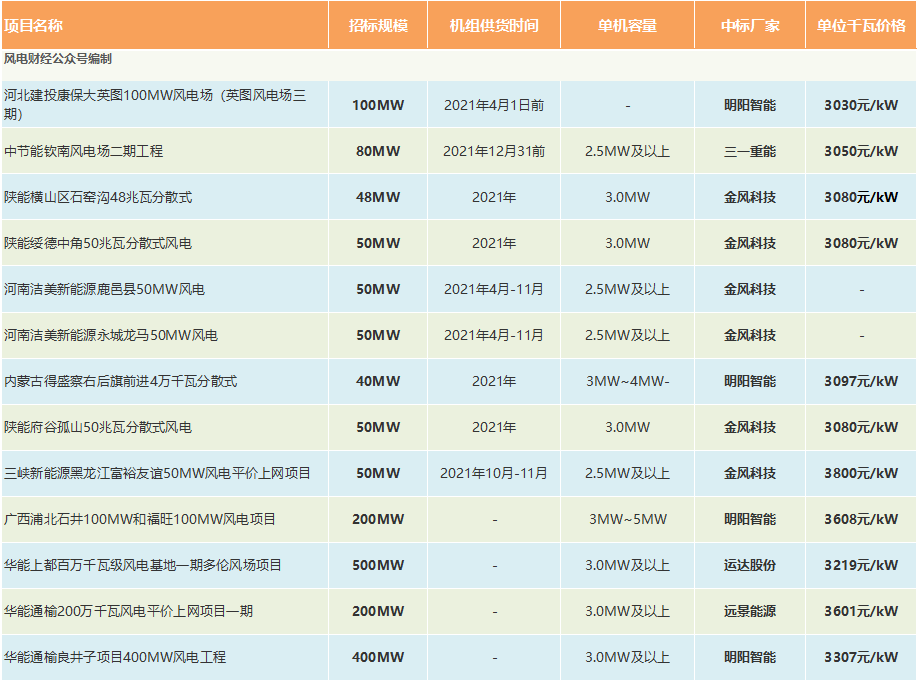Click 2.5MW及以上 in 中节能钦南 row
The image size is (917, 683).
click(628, 151)
